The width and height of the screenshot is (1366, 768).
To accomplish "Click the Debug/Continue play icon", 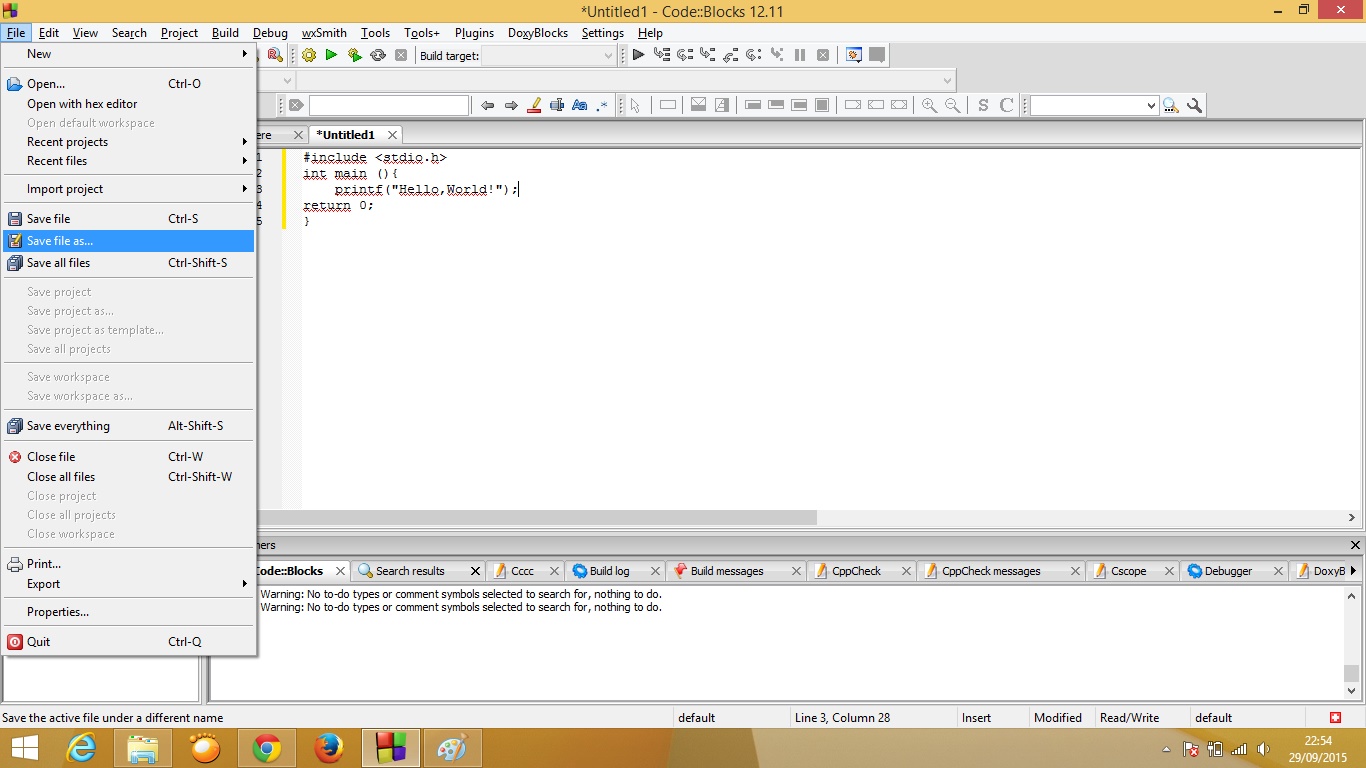I will click(638, 55).
